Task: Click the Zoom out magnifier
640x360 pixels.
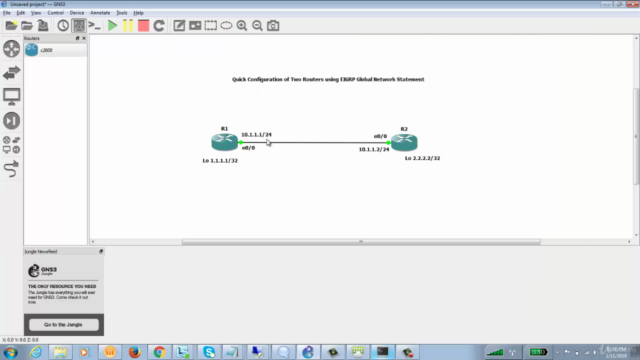Action: [x=257, y=26]
